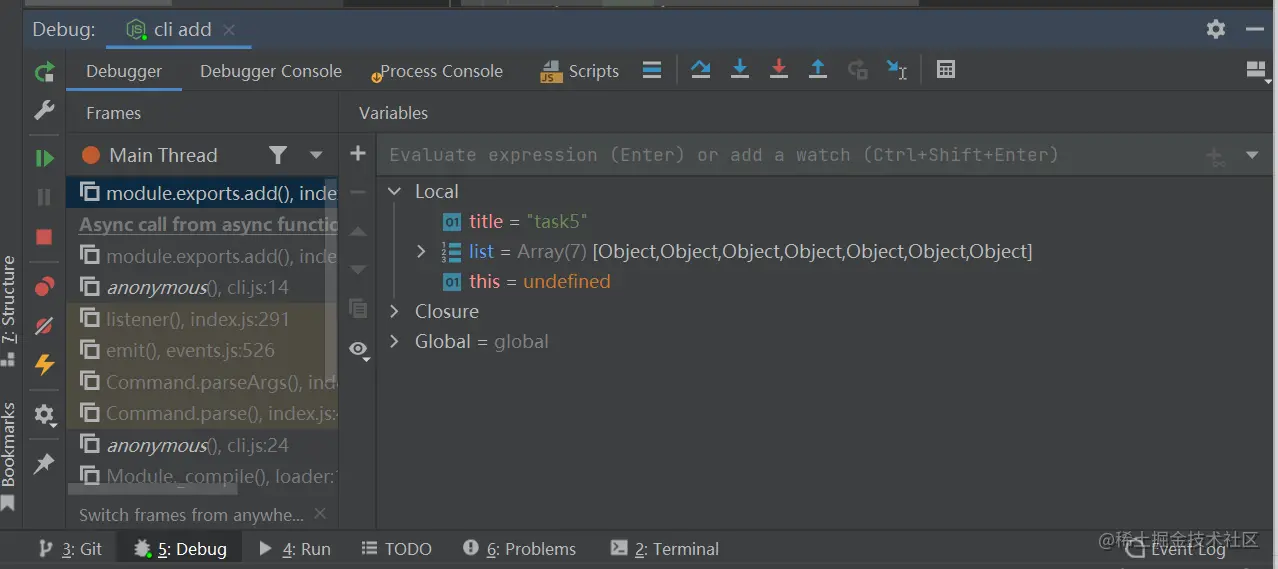Open the Evaluate Expression calculator
Image resolution: width=1278 pixels, height=569 pixels.
(x=946, y=70)
